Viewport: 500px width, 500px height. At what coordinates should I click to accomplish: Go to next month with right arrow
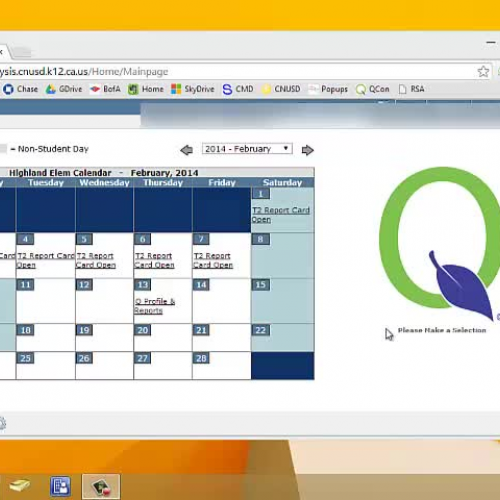[307, 150]
